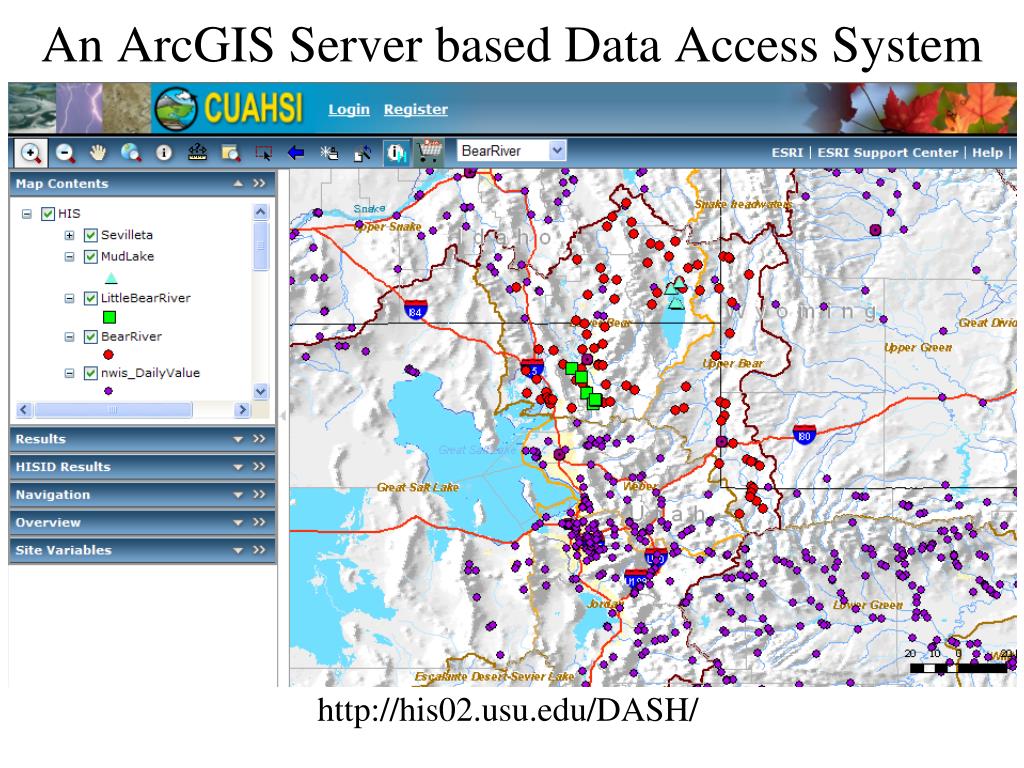
Task: Click the blue back arrow icon
Action: coord(296,153)
